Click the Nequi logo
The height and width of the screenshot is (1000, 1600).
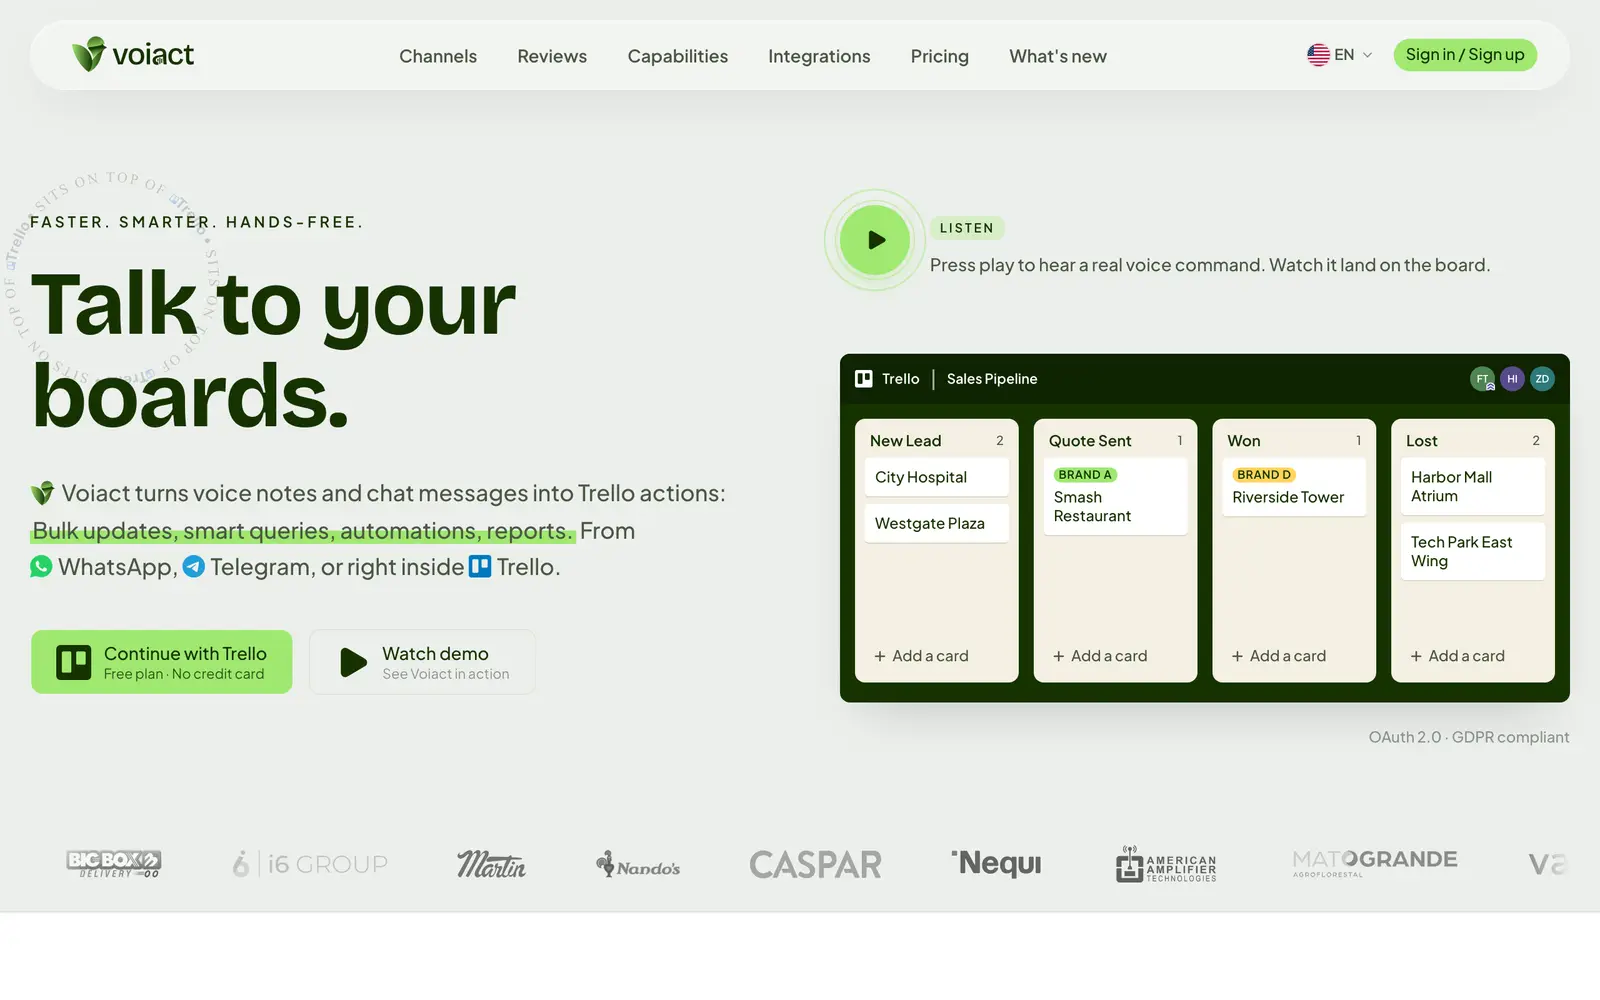point(996,863)
